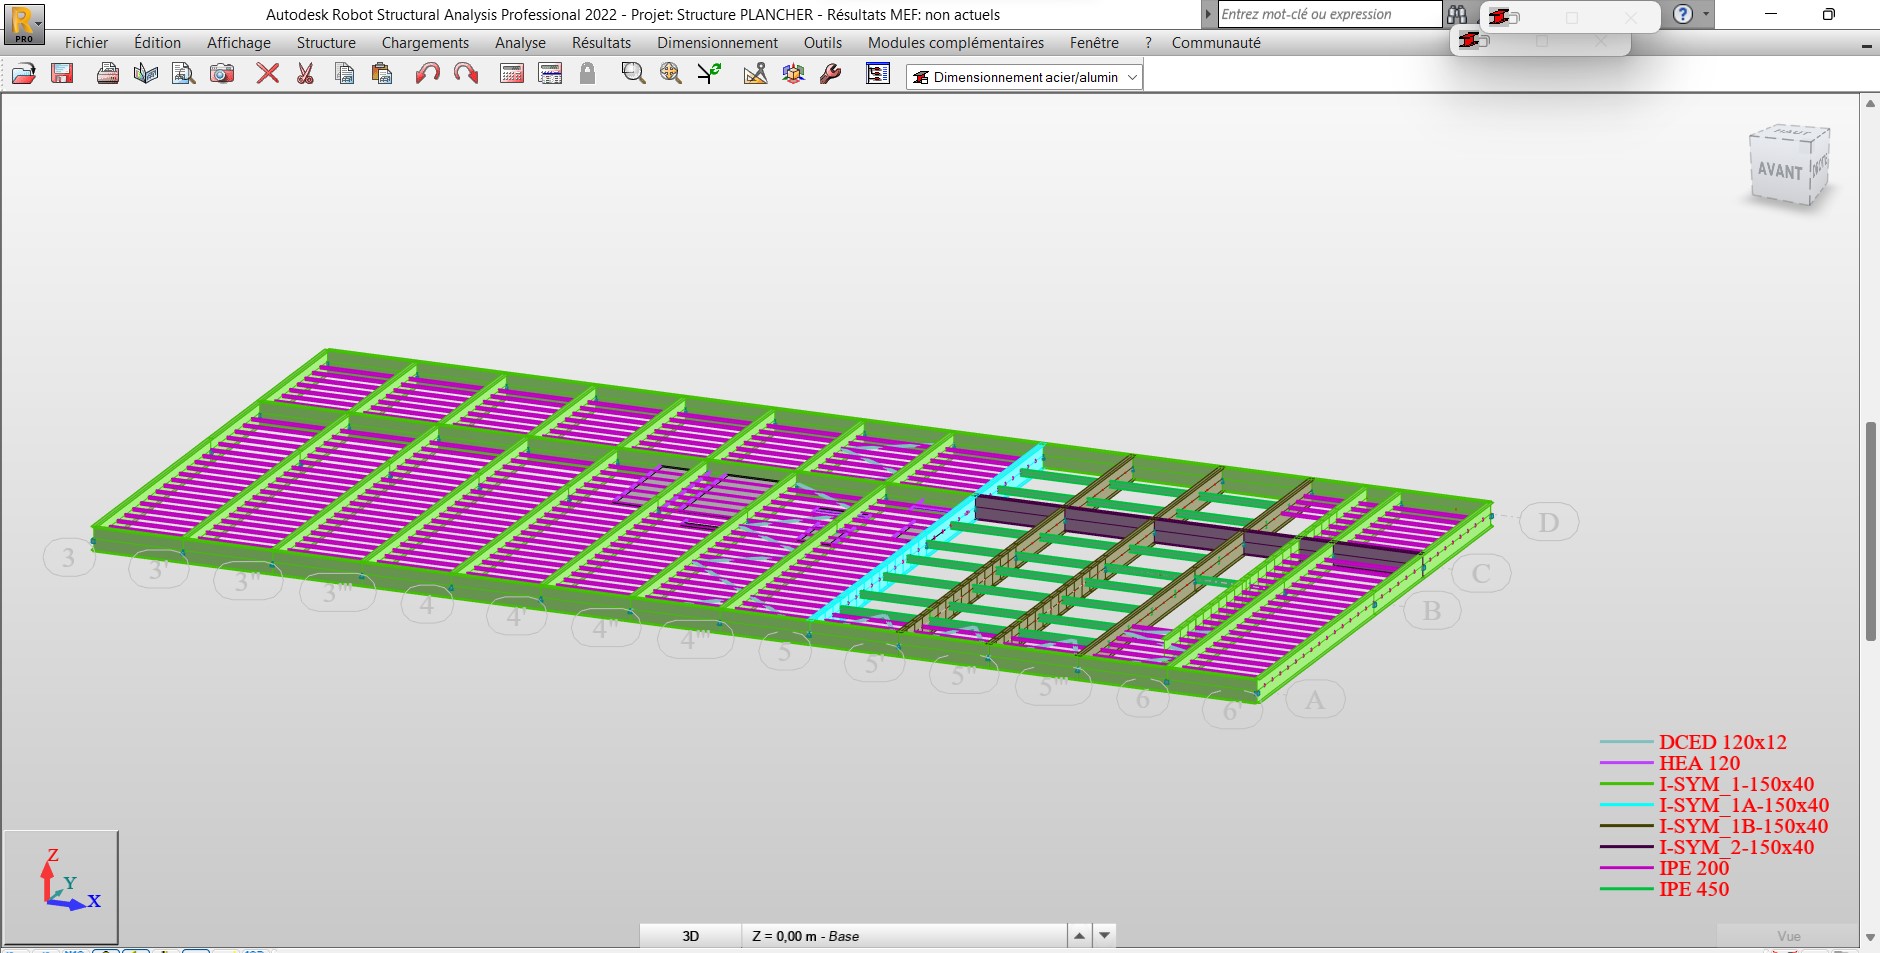This screenshot has width=1880, height=953.
Task: Click the keyword search input field
Action: pyautogui.click(x=1329, y=14)
